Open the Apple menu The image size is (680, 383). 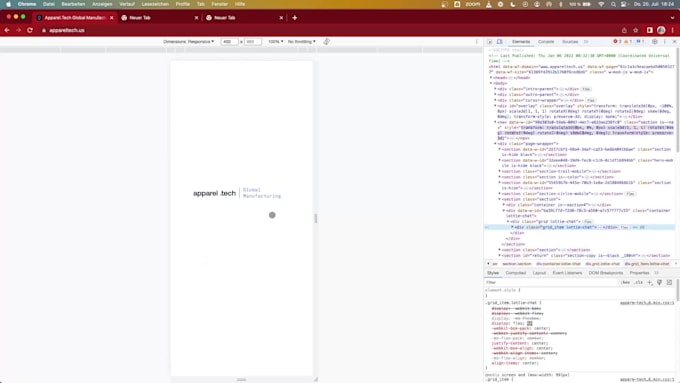(x=8, y=4)
